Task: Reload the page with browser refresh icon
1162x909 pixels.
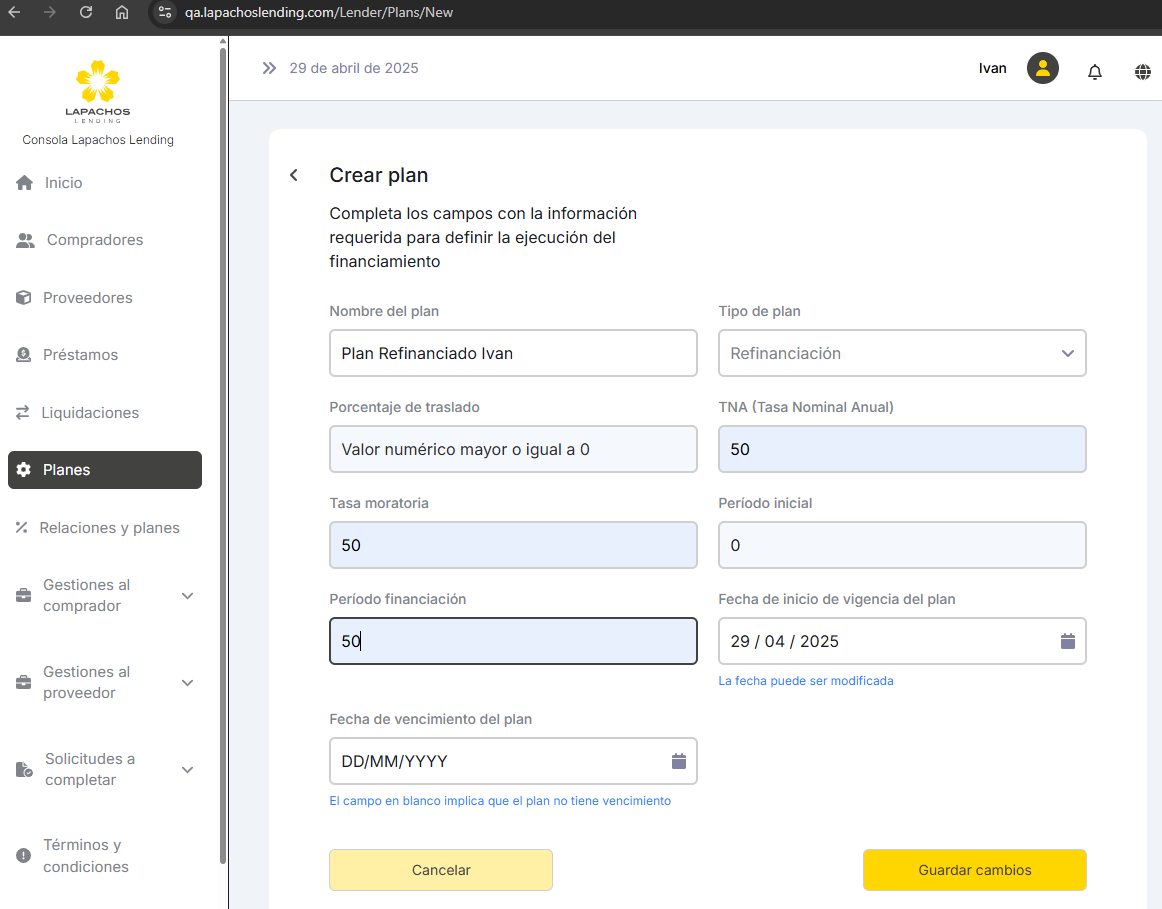Action: [86, 13]
